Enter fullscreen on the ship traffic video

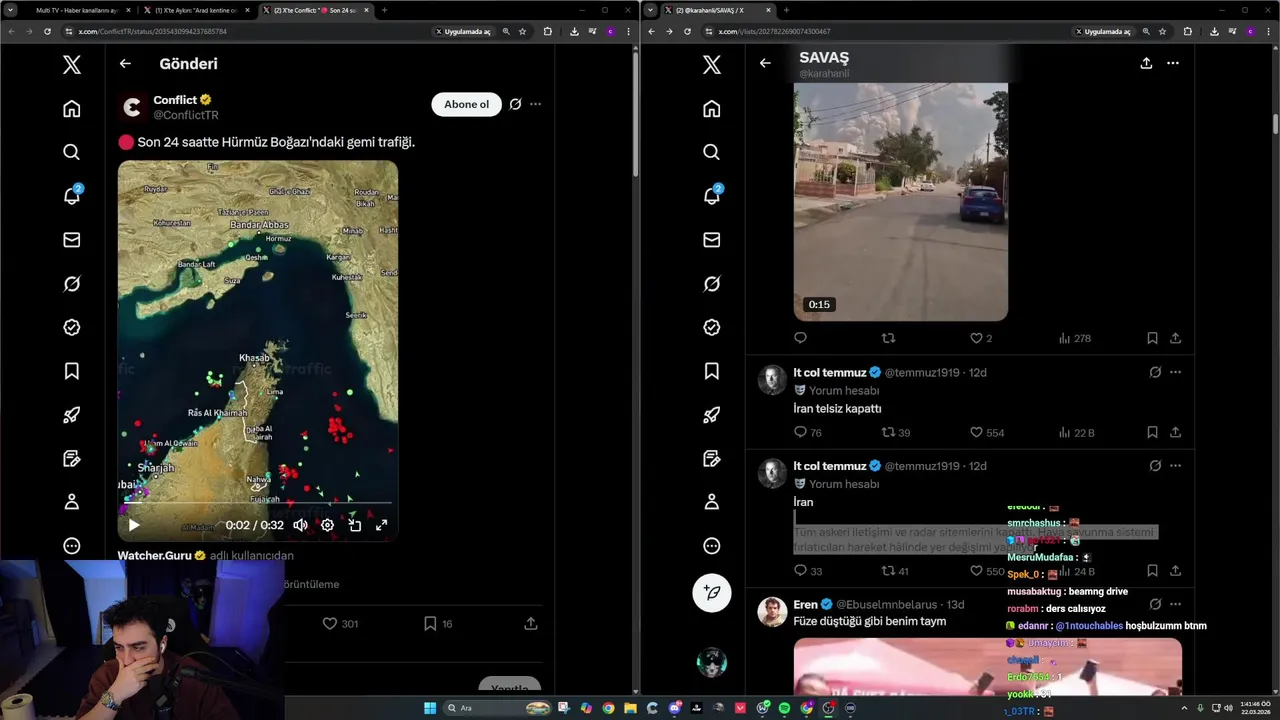coord(381,525)
